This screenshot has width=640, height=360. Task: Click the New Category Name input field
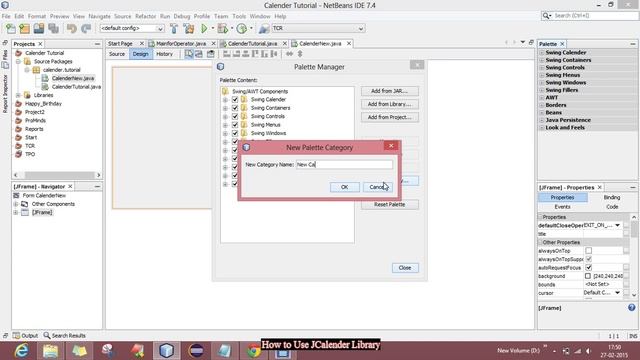click(344, 164)
